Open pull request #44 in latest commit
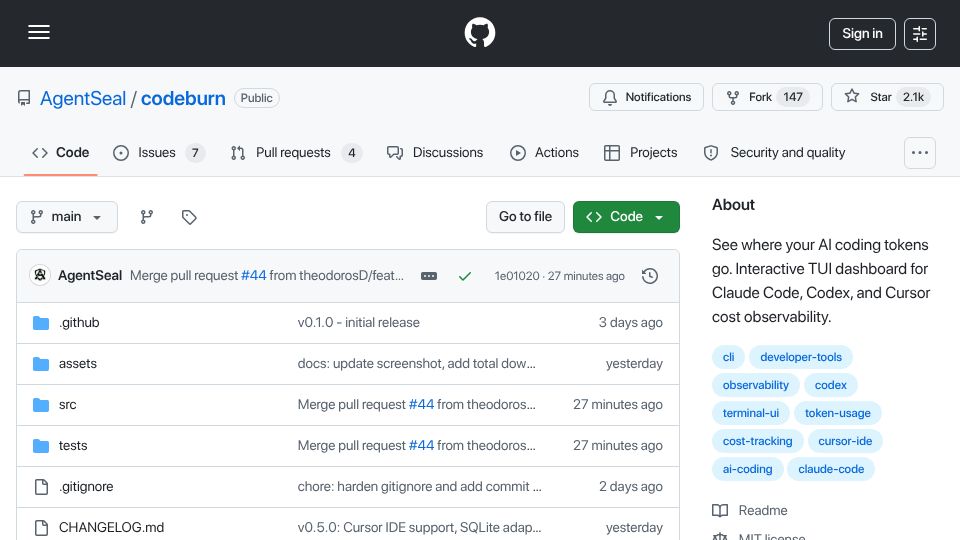 [x=253, y=276]
